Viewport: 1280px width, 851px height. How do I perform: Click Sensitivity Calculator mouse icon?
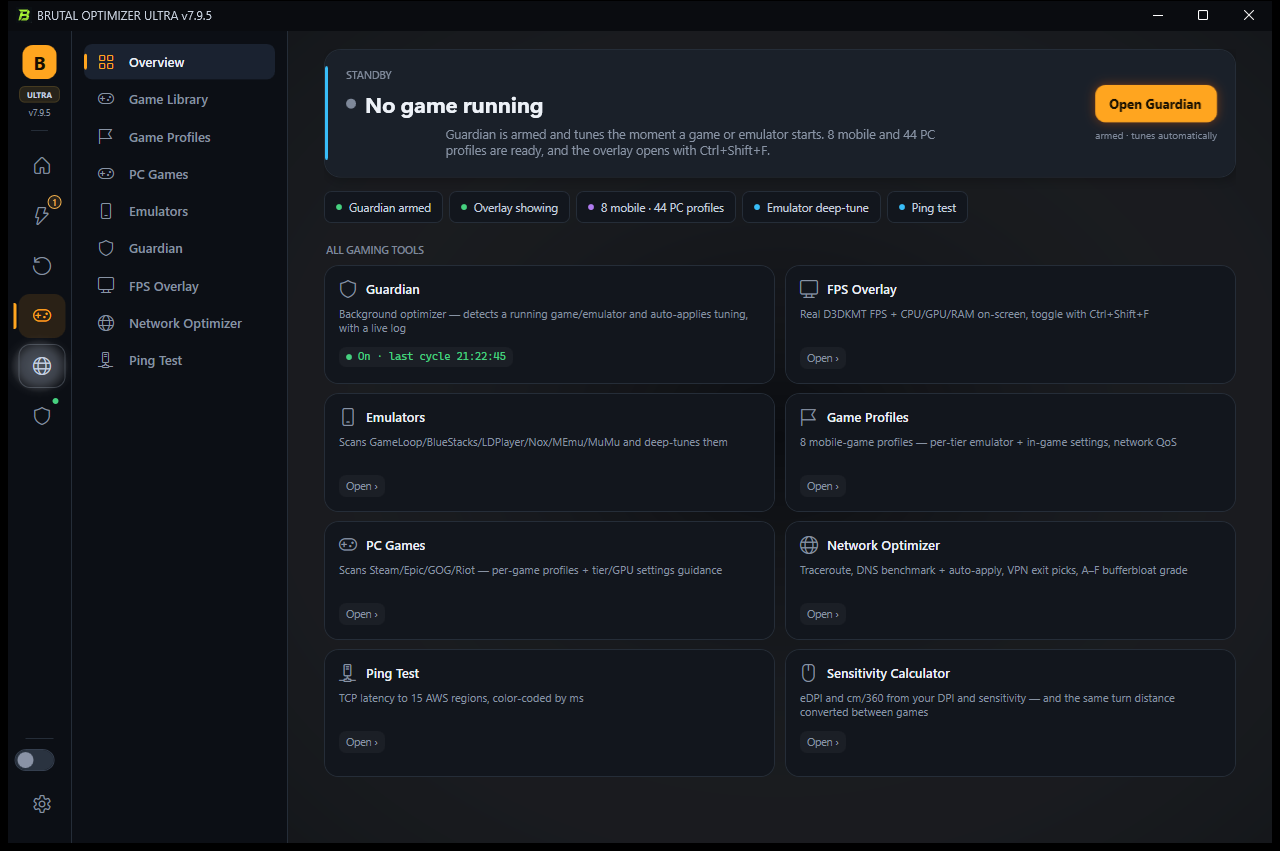click(809, 673)
